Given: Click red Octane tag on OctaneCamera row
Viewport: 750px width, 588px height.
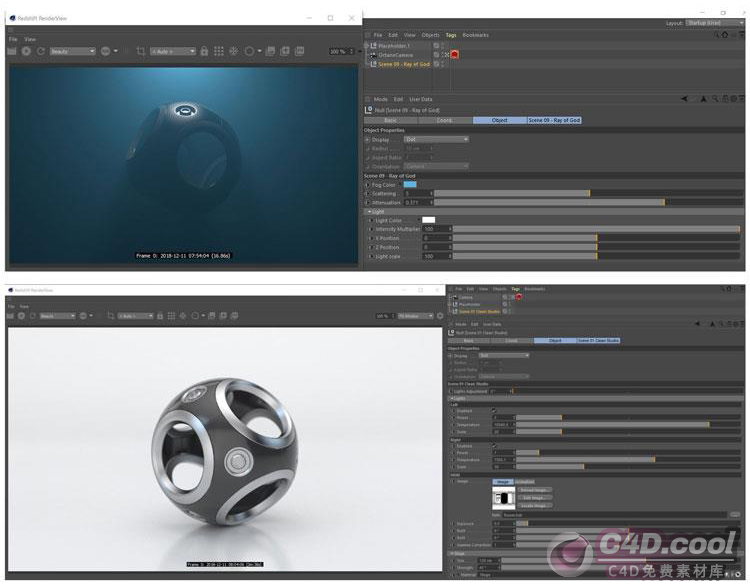Looking at the screenshot, I should (454, 55).
